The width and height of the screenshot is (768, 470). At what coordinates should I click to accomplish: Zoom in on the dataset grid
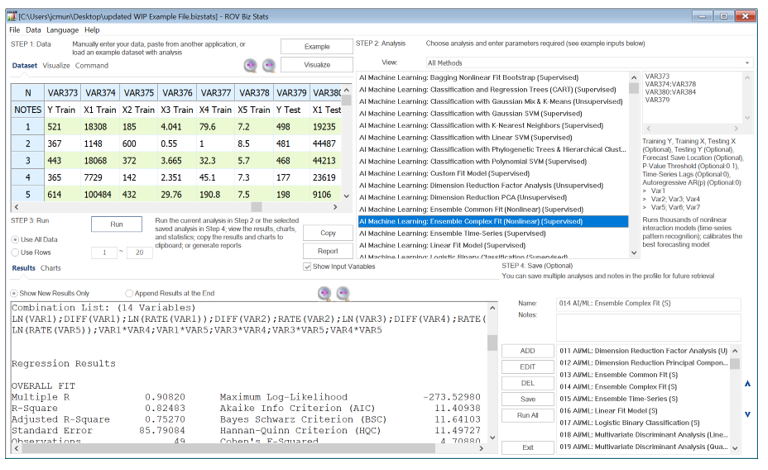click(250, 65)
